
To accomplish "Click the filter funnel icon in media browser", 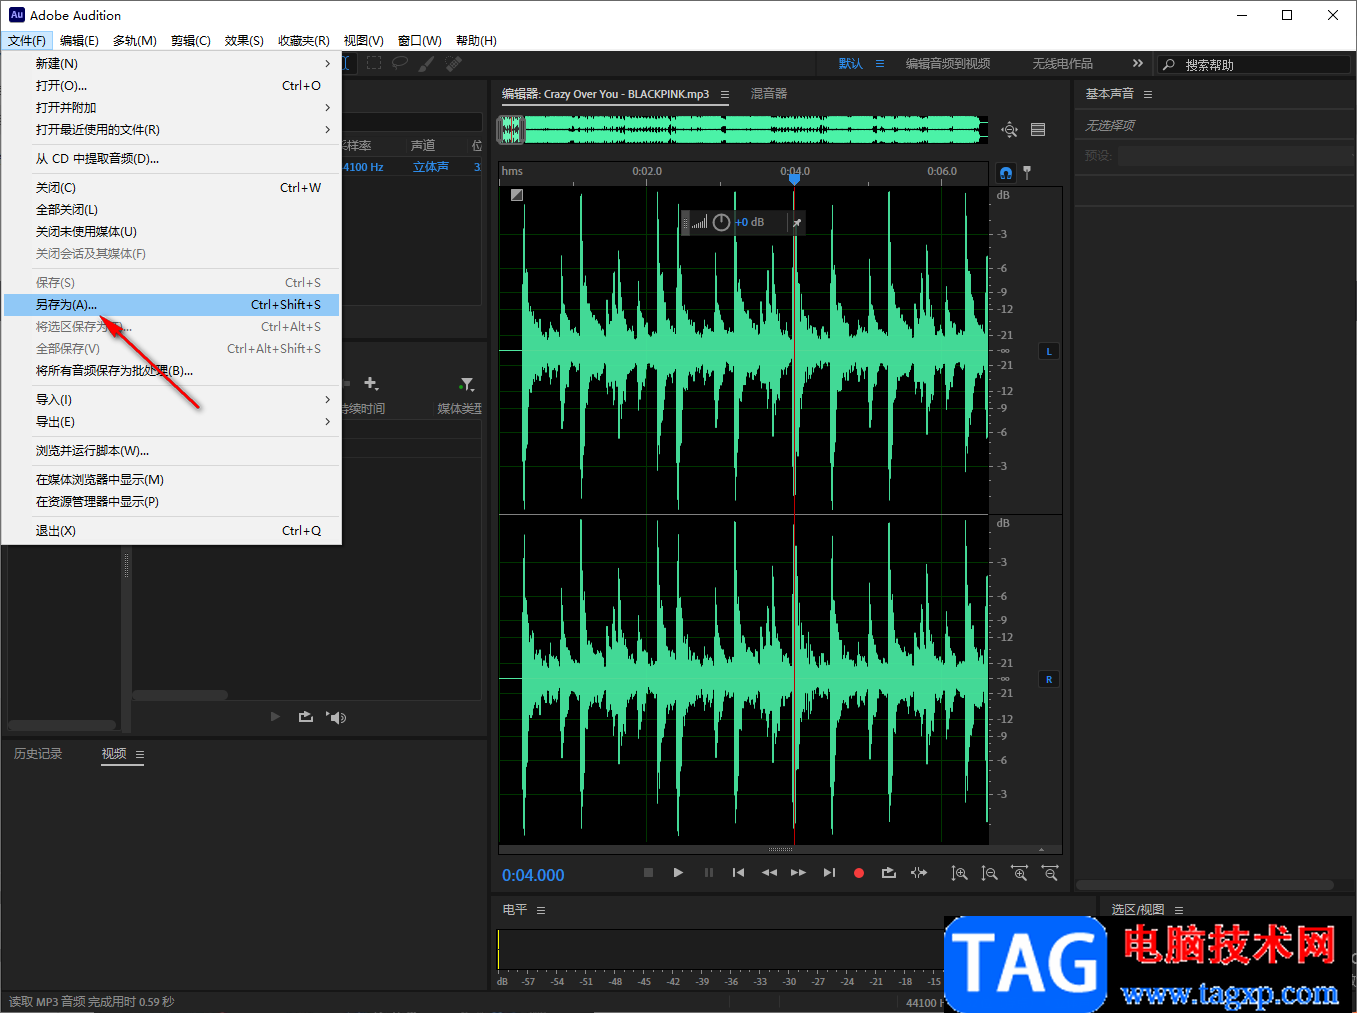I will [467, 384].
